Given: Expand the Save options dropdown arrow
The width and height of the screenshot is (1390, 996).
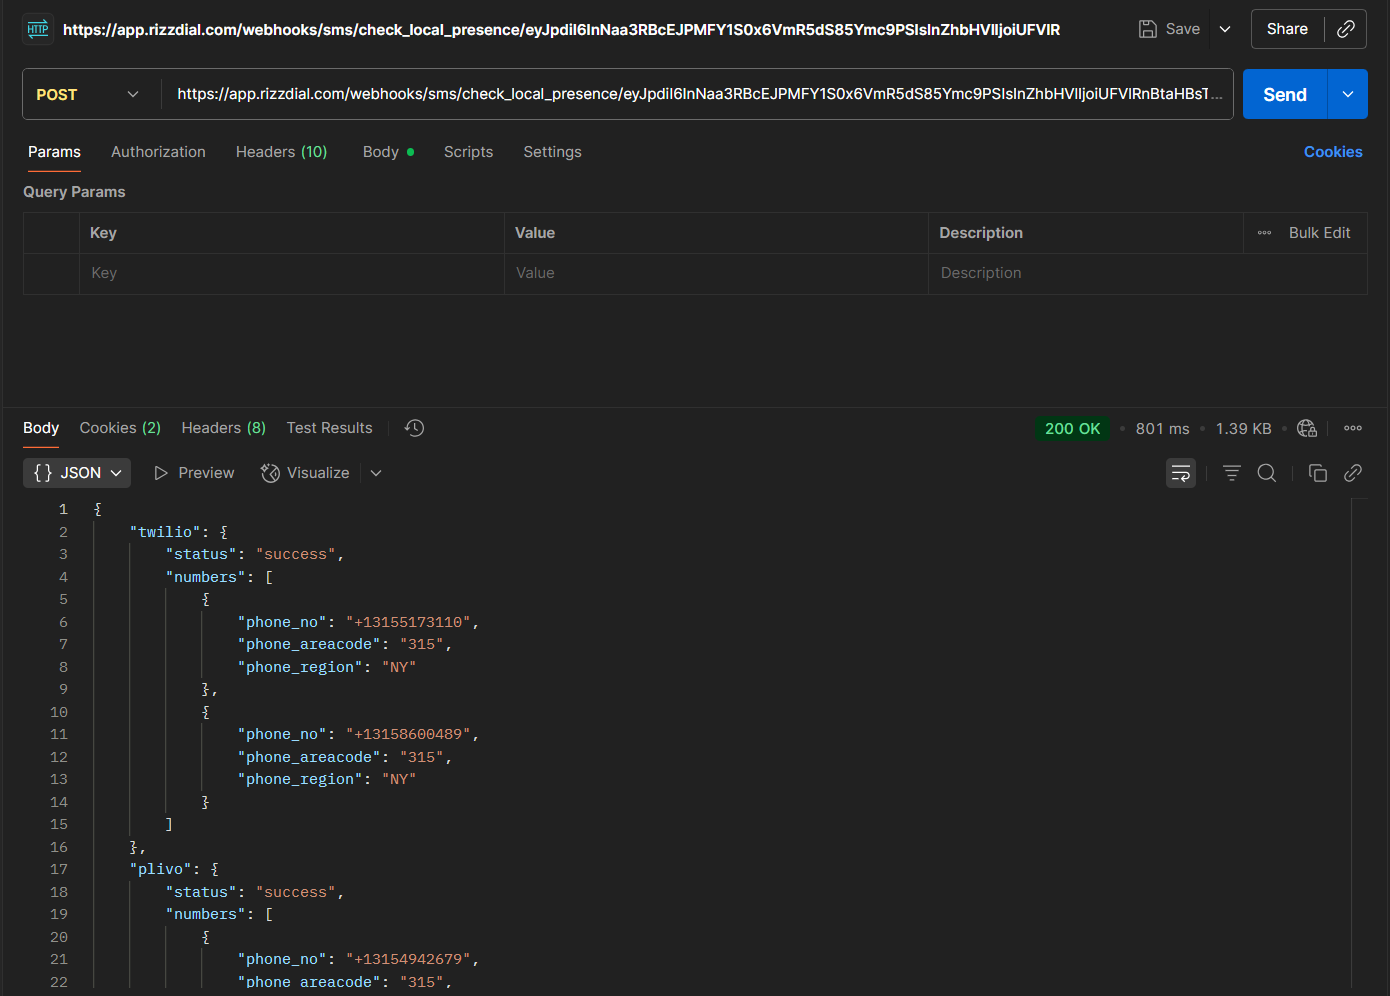Looking at the screenshot, I should click(1225, 29).
